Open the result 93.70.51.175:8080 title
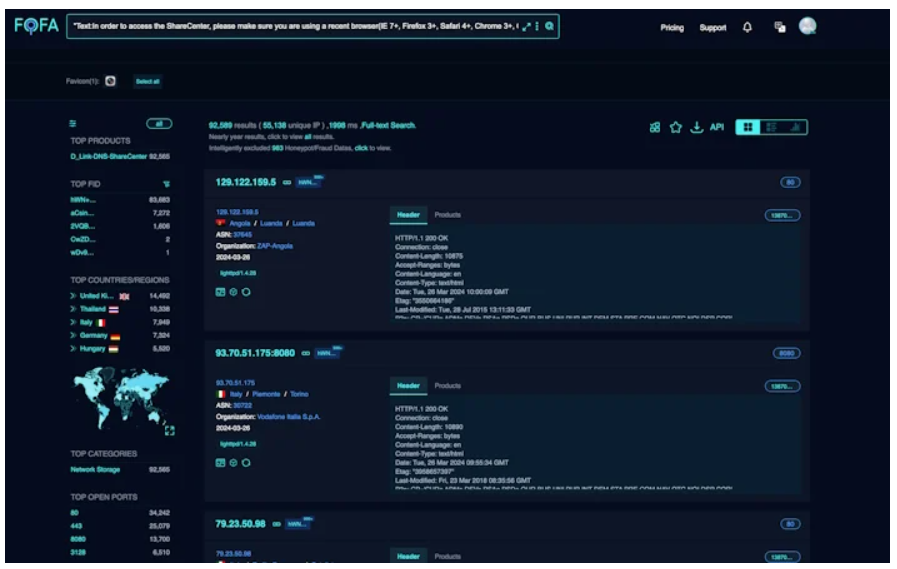Viewport: 897px width, 569px height. click(255, 353)
